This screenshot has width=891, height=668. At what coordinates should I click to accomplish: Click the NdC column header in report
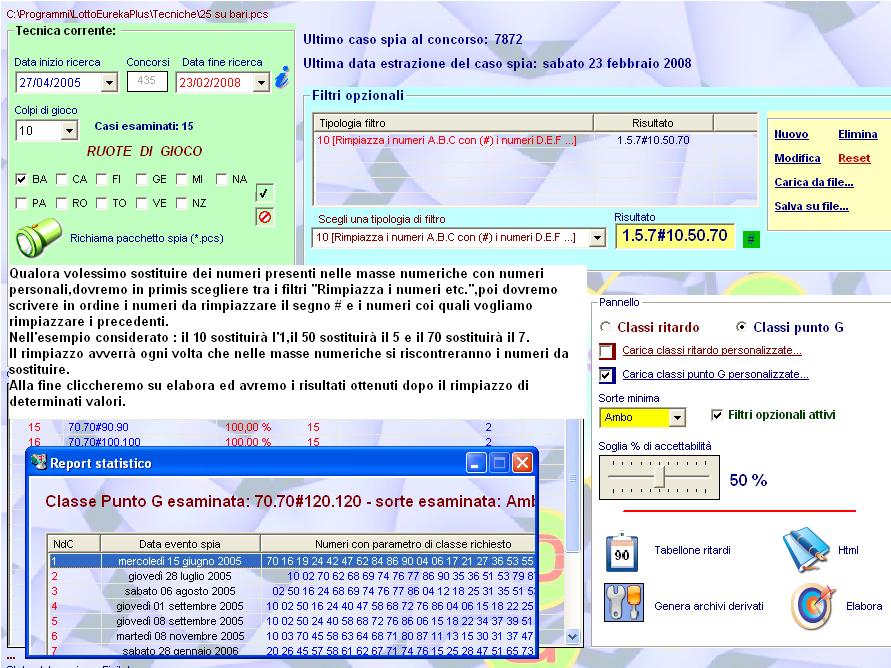click(x=74, y=544)
